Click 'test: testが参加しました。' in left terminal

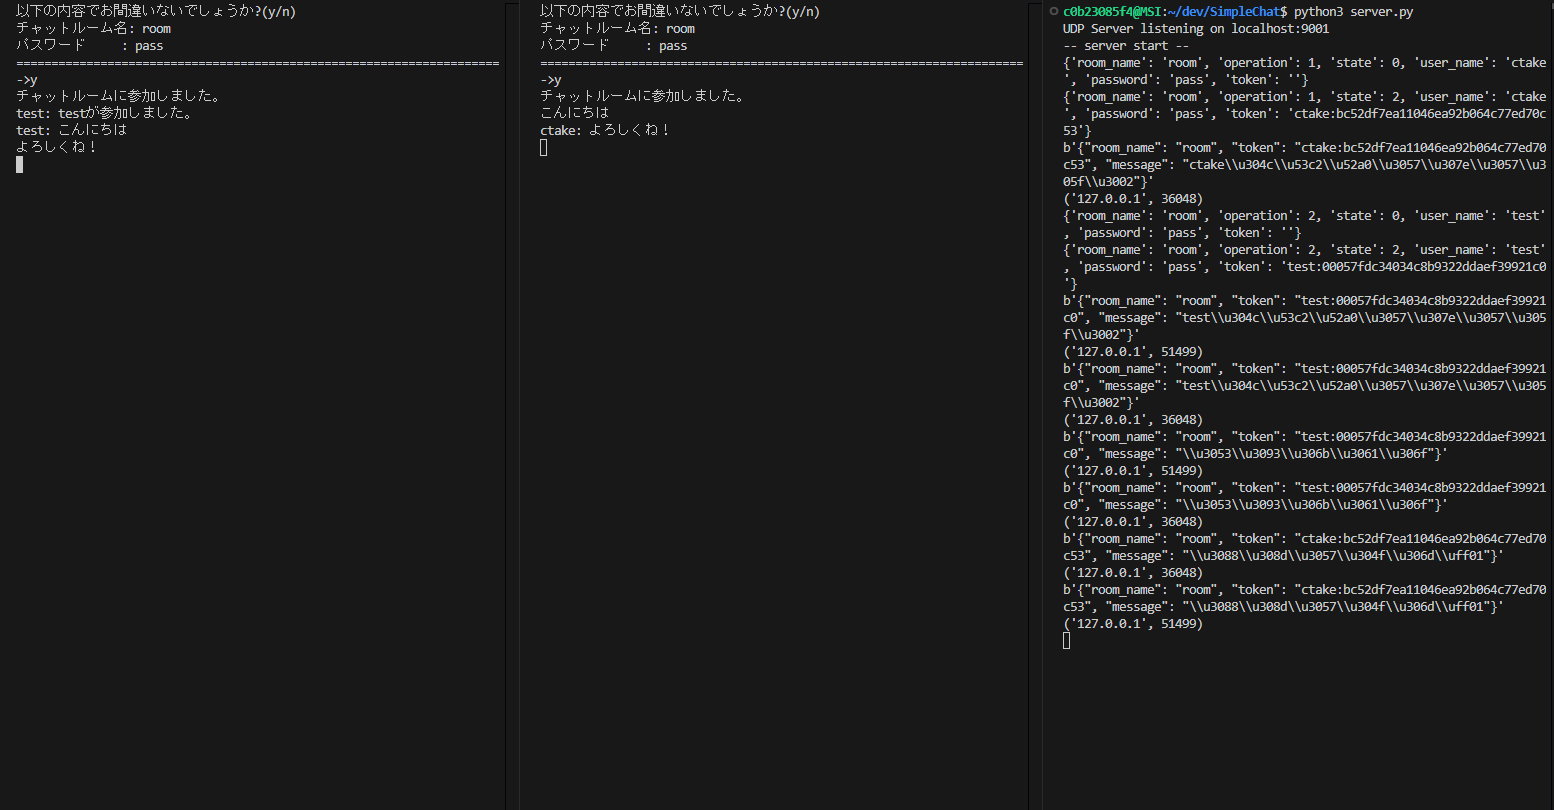[105, 113]
